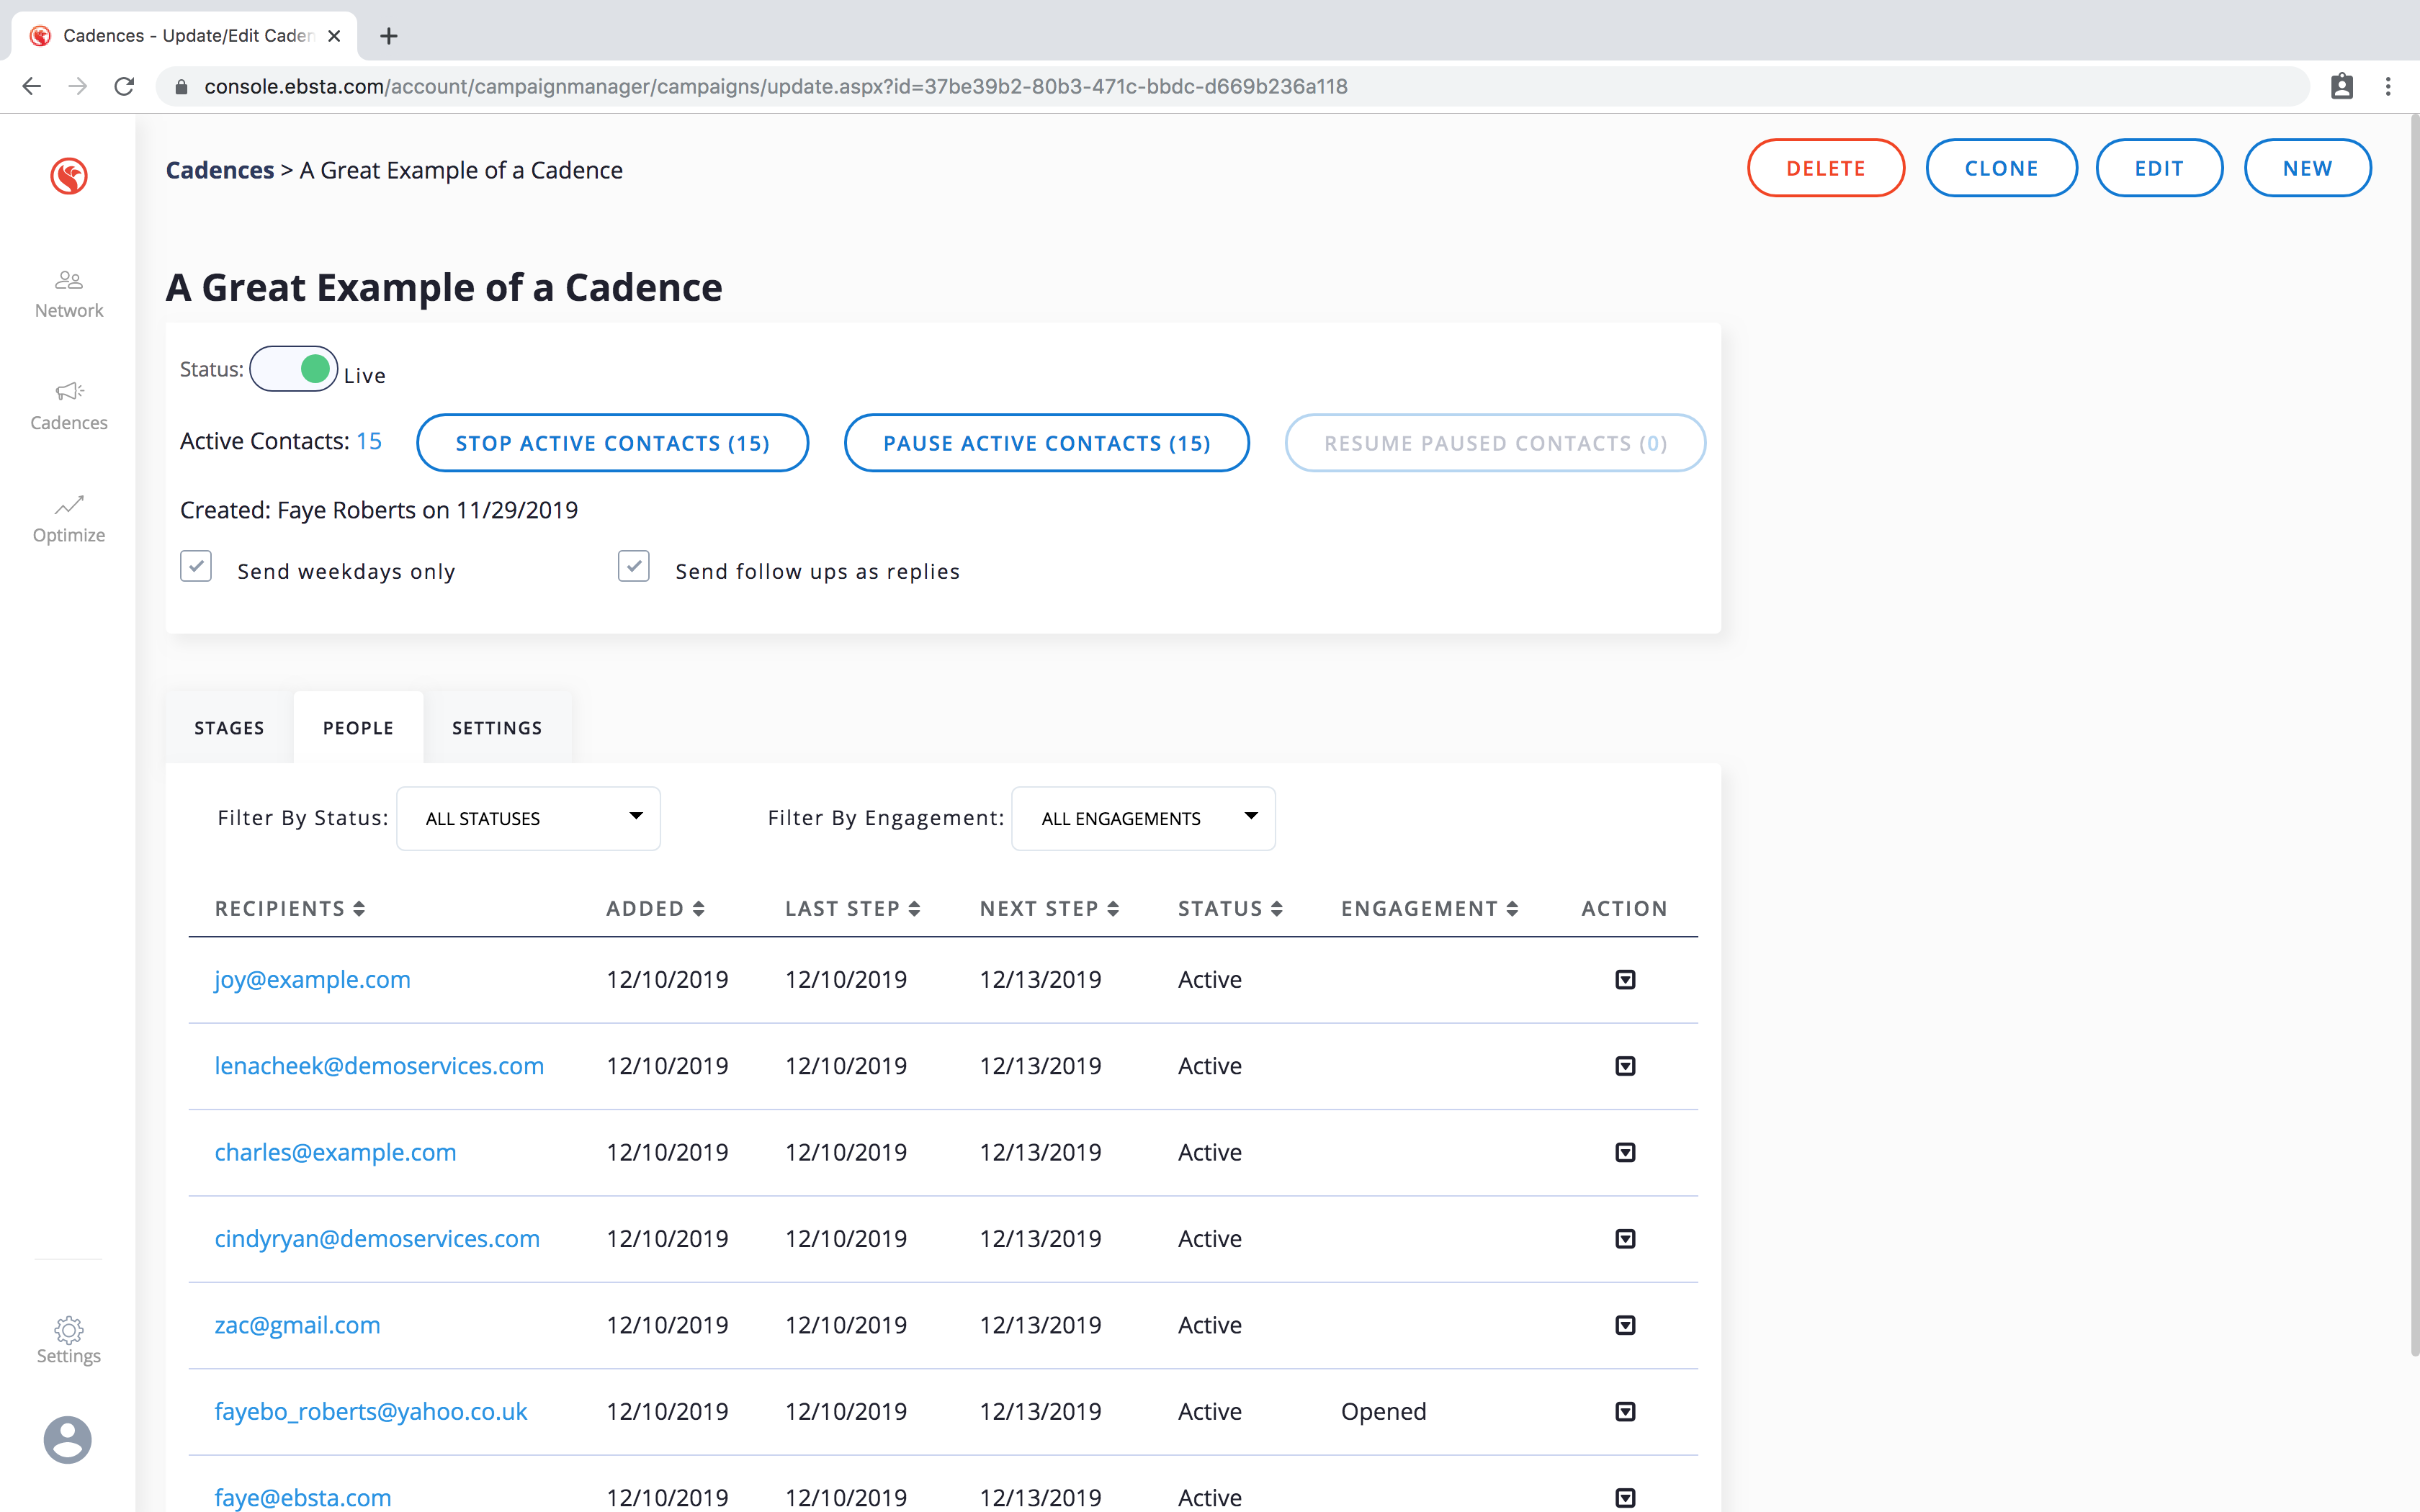Open the All Statuses filter dropdown

click(x=528, y=818)
